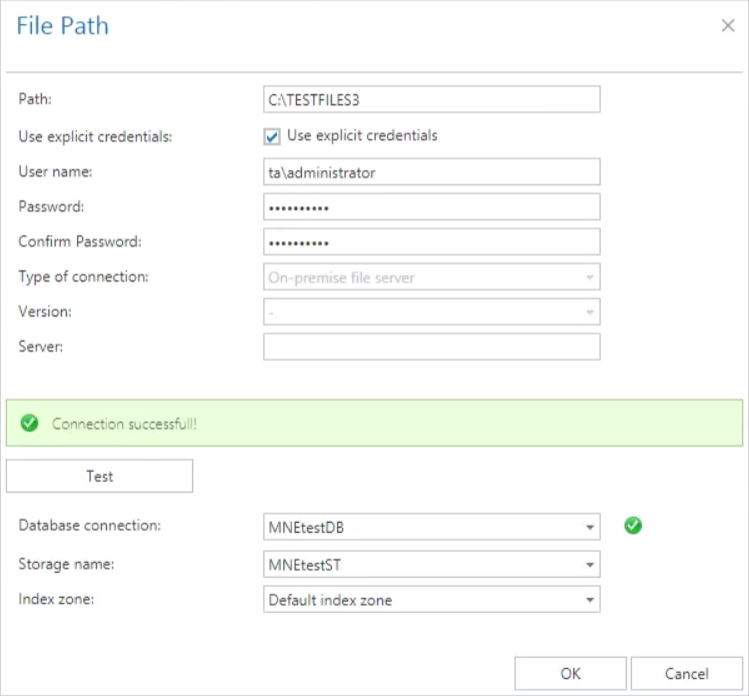
Task: Click the Password field
Action: 431,207
